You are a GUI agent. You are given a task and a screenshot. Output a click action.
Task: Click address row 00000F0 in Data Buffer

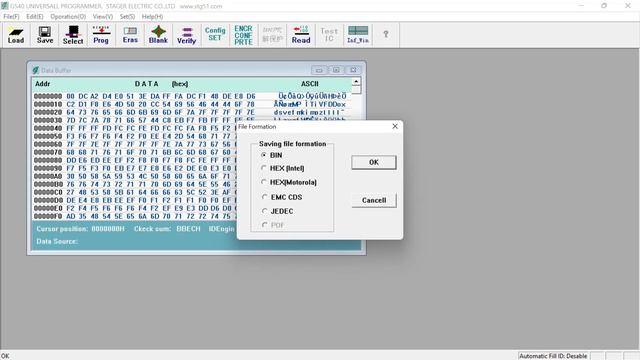pos(48,216)
